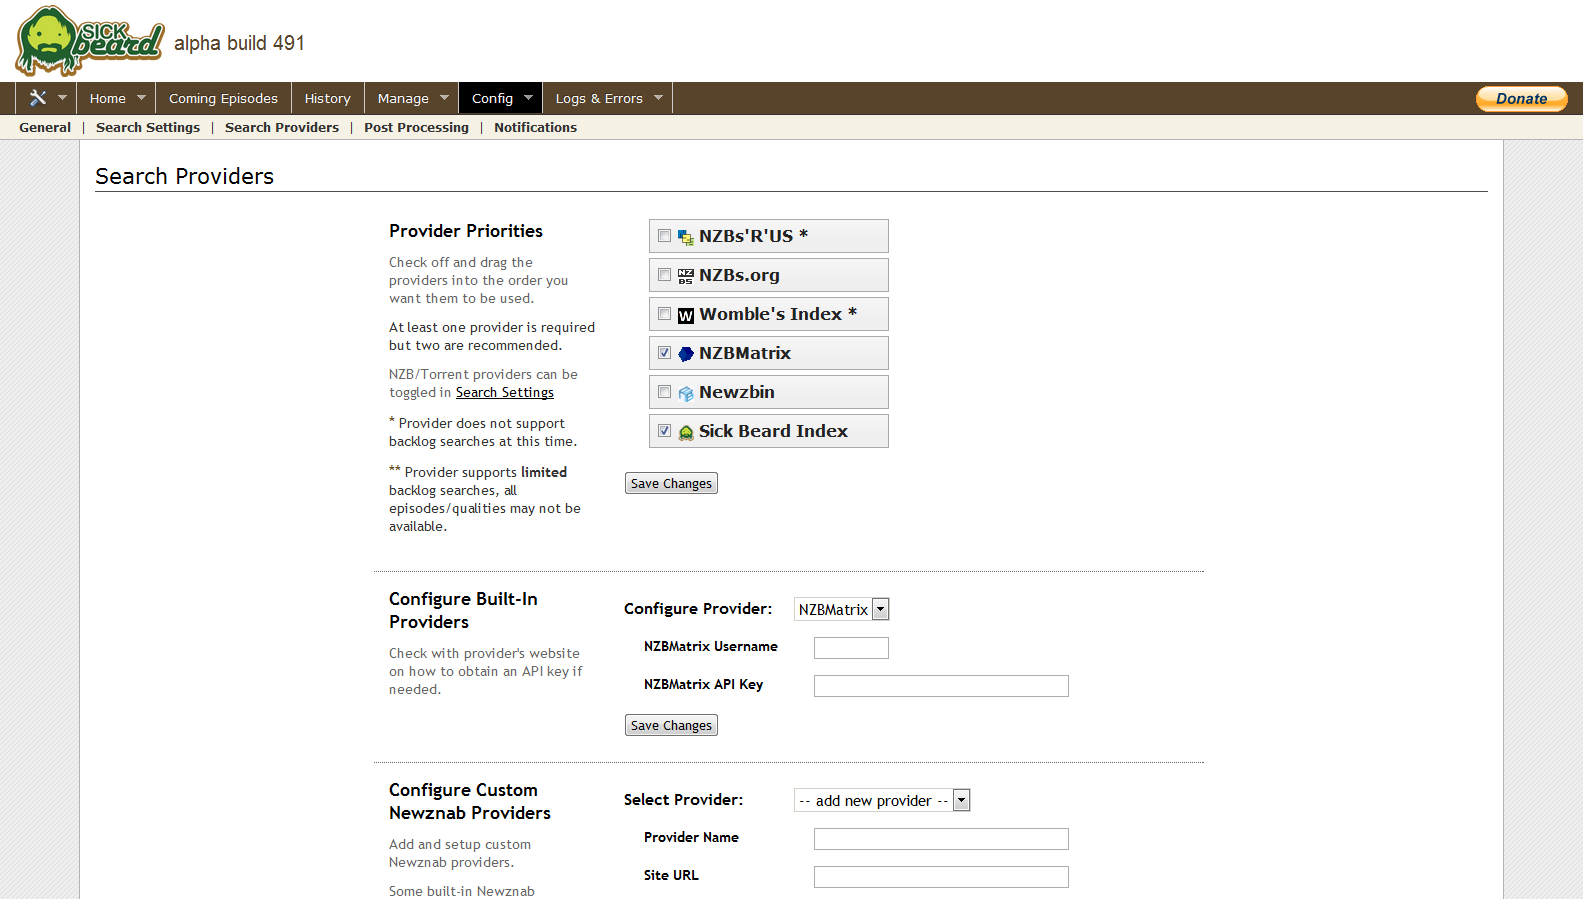Enable the NZBs'R'US provider checkbox
1583x899 pixels.
(664, 236)
